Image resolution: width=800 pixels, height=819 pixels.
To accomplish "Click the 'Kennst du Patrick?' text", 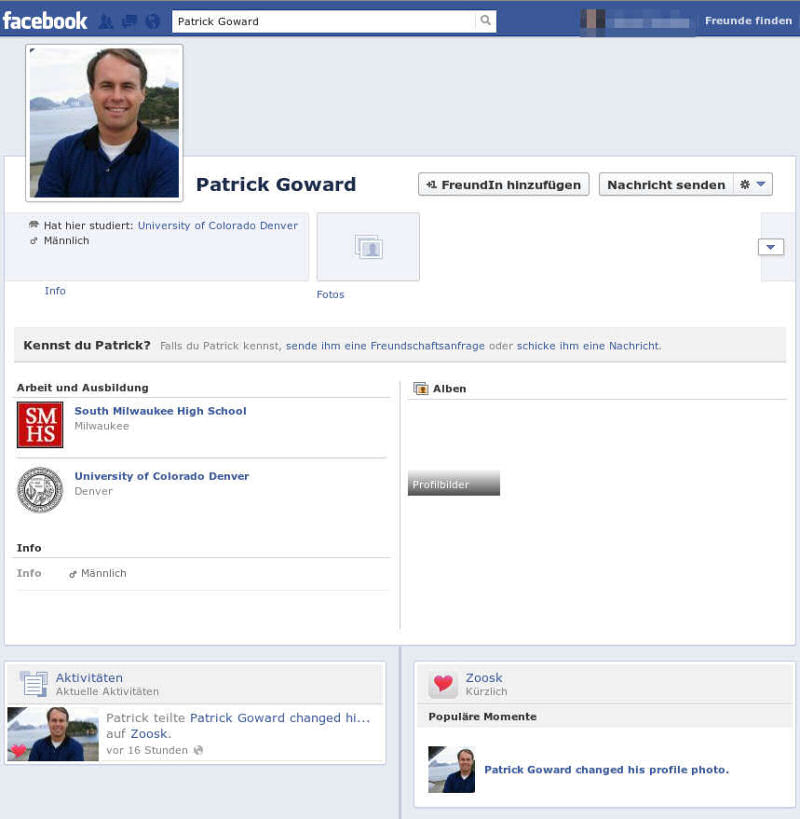I will point(87,345).
